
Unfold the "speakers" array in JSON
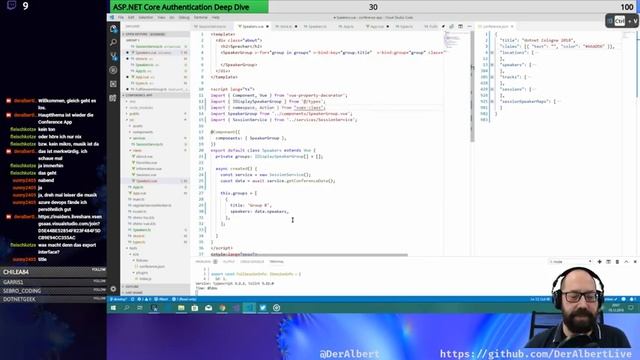click(492, 65)
